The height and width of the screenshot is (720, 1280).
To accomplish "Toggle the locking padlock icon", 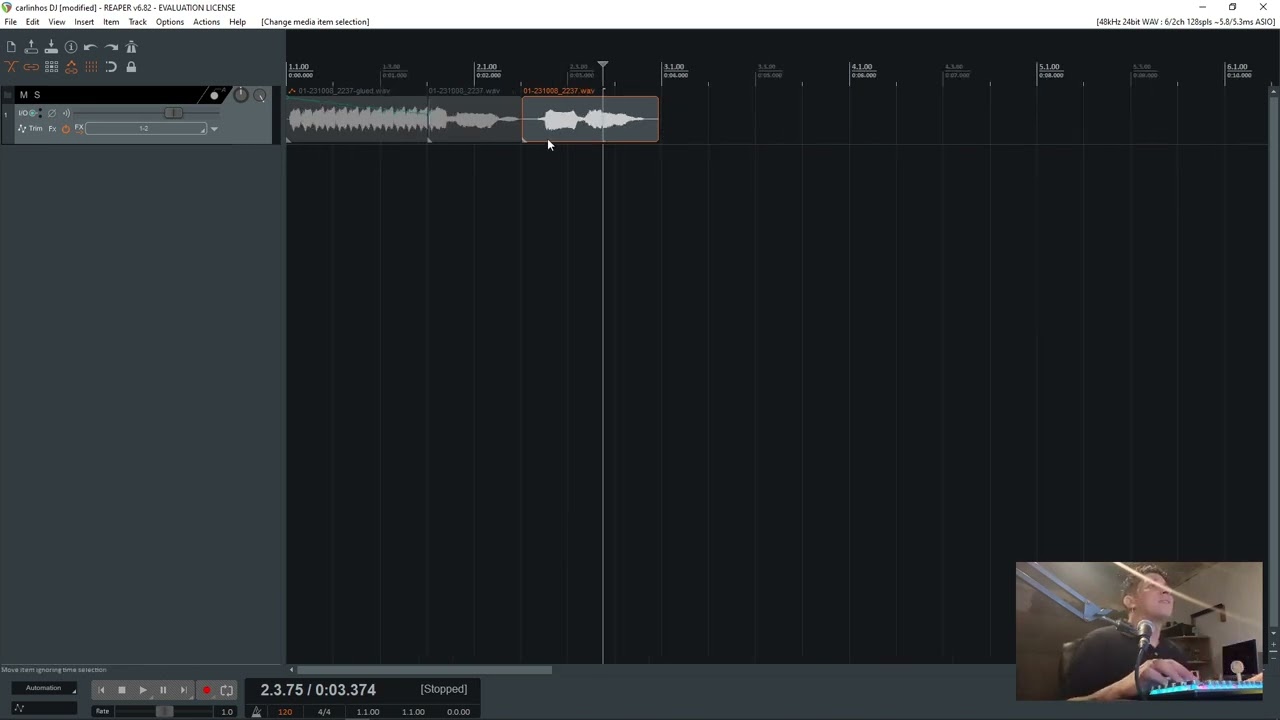I will click(131, 67).
